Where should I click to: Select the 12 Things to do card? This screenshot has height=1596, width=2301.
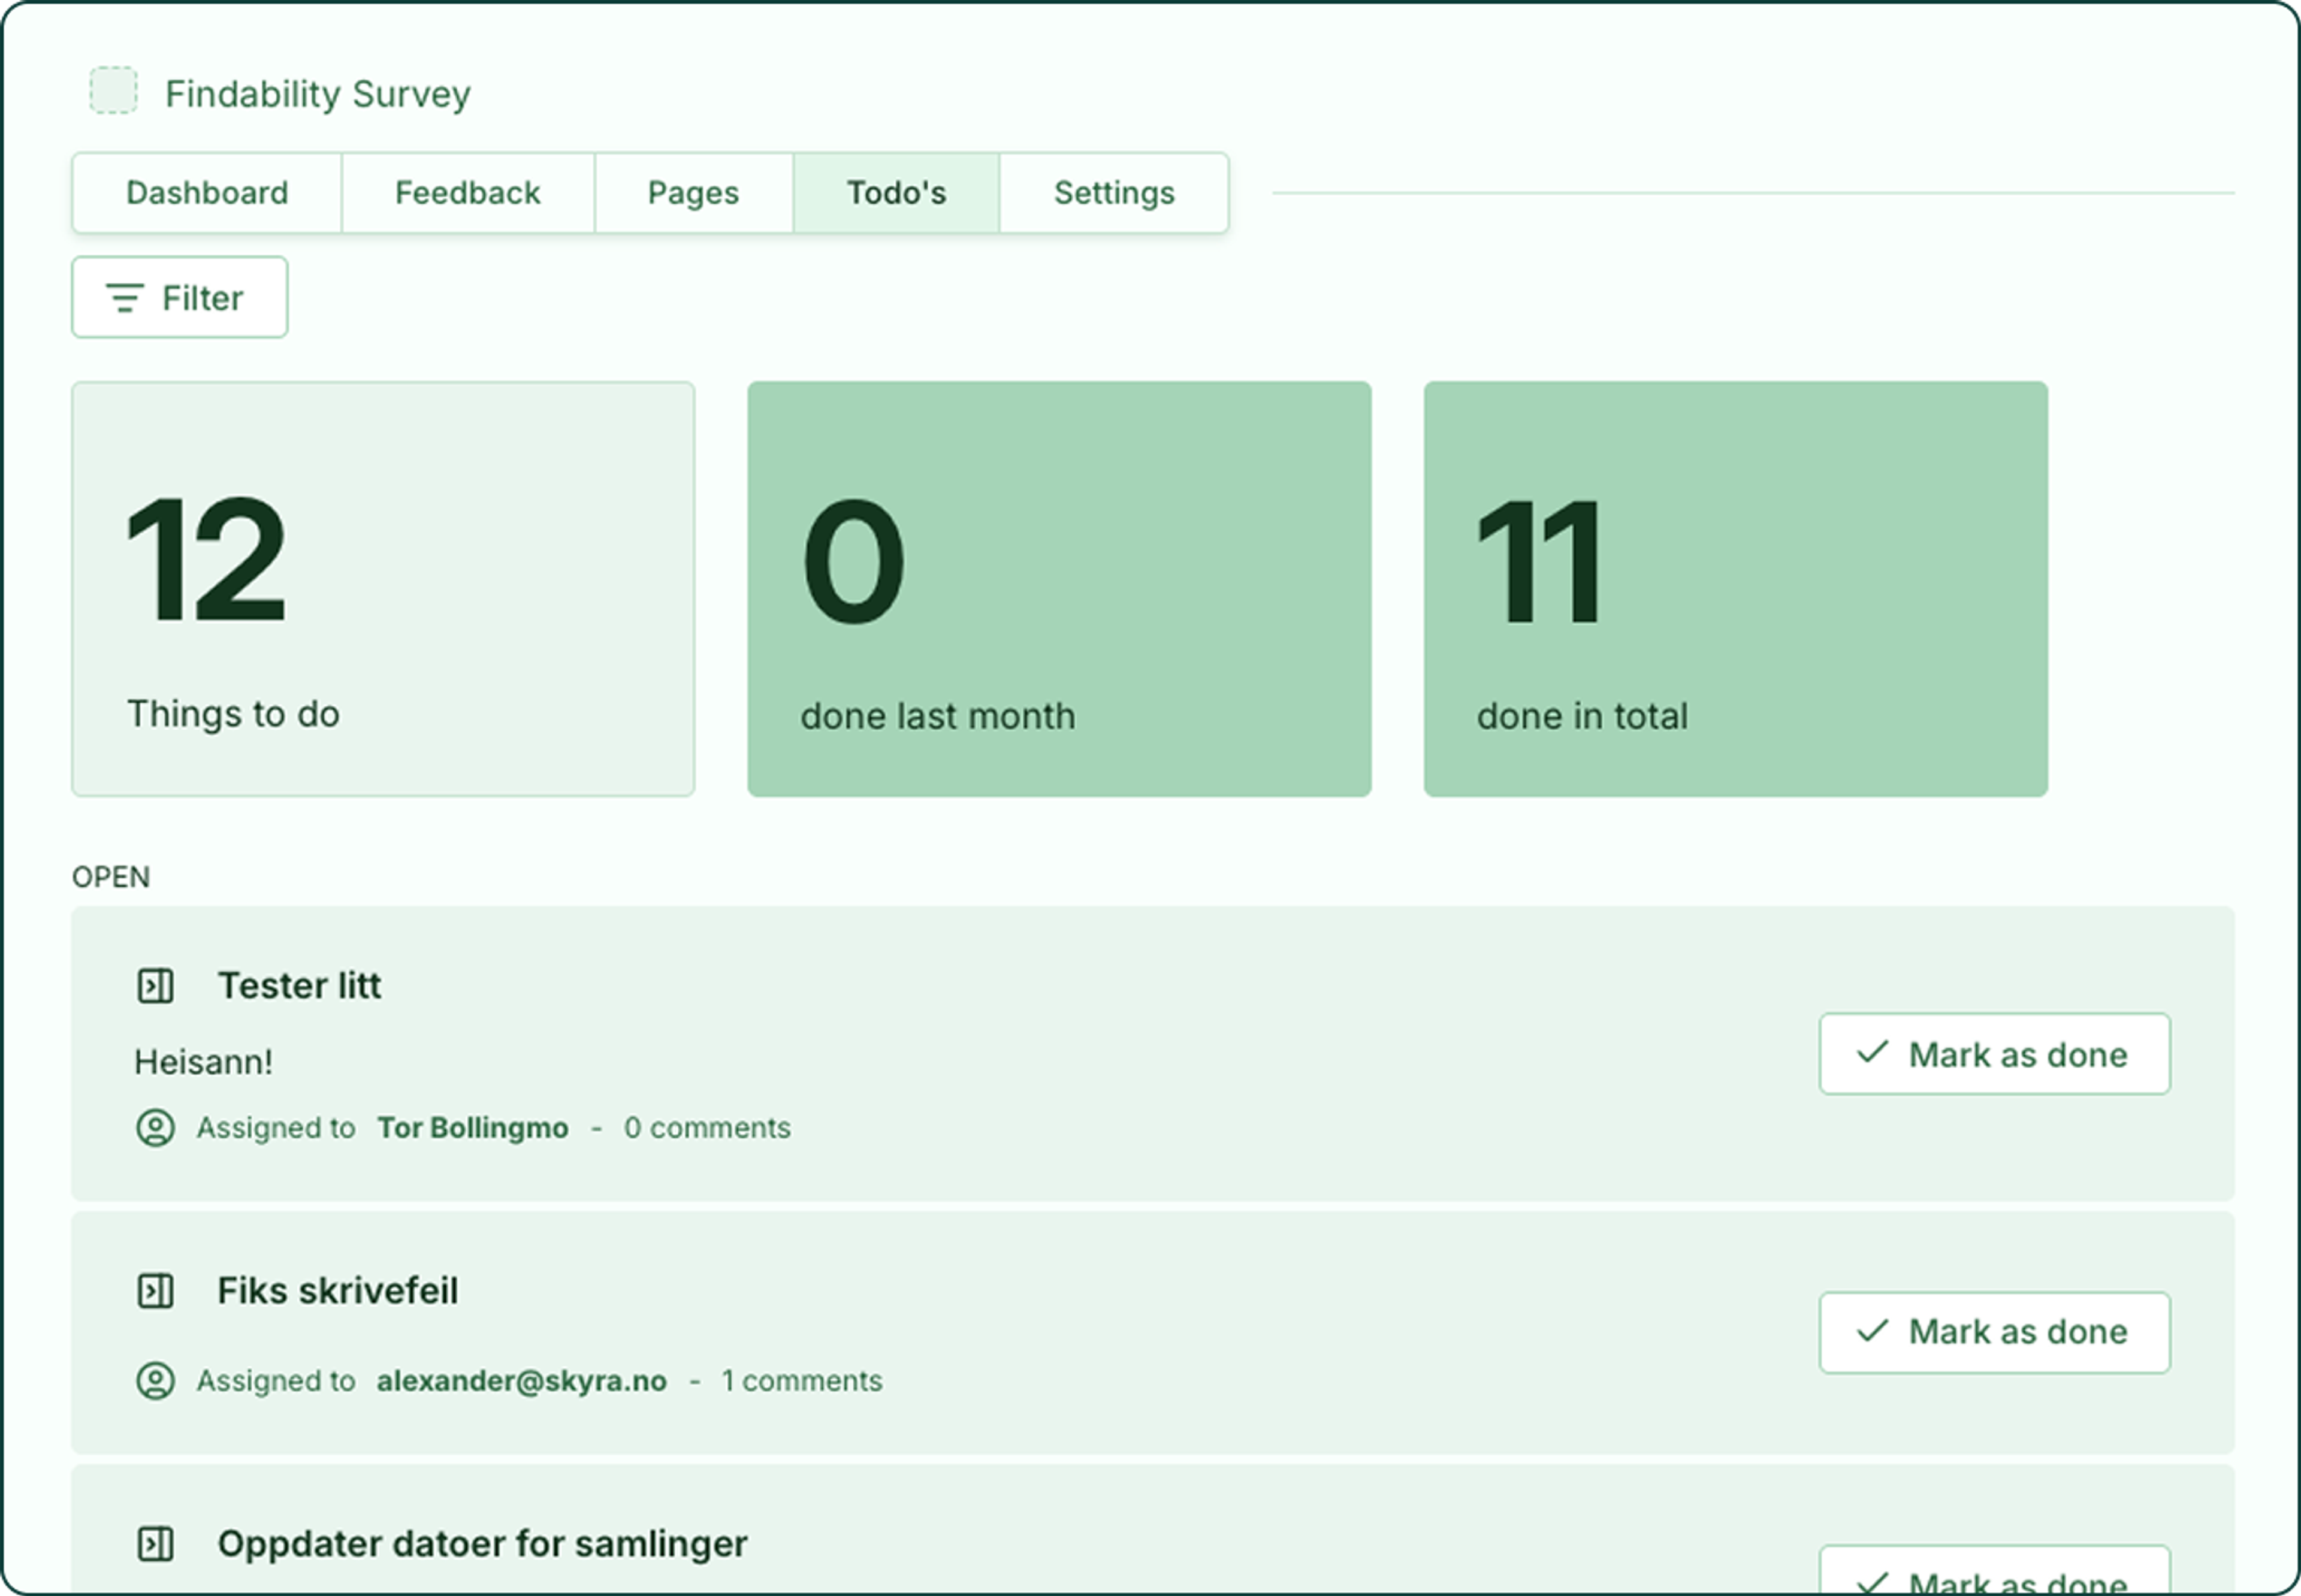coord(383,589)
